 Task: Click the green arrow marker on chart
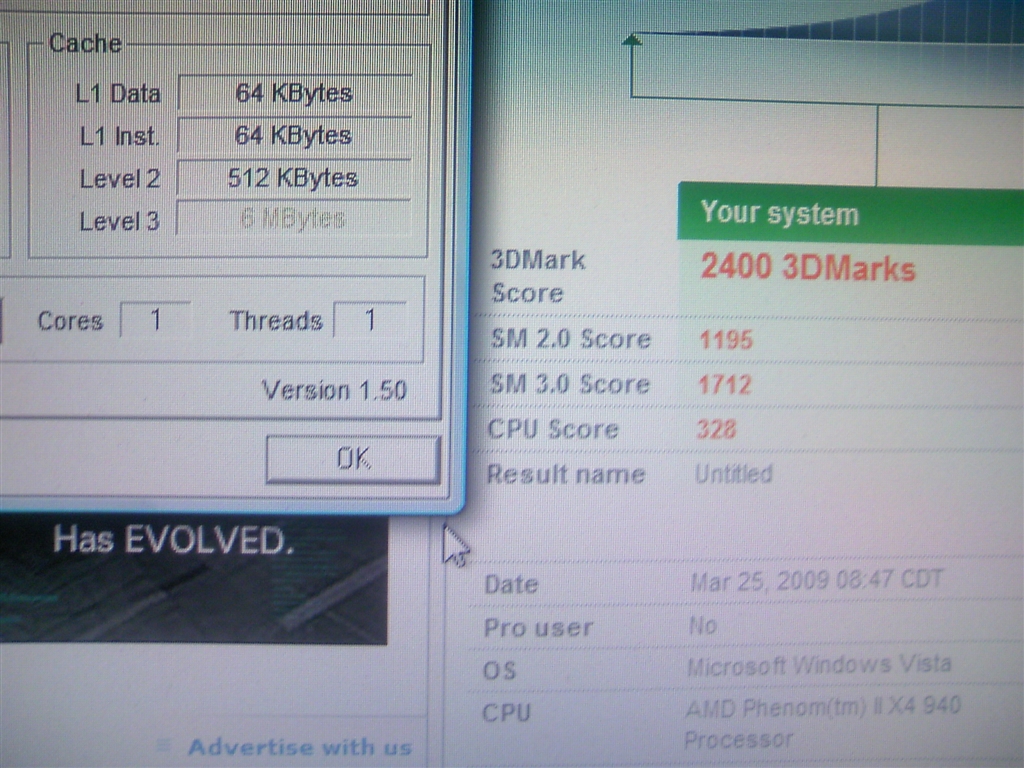point(632,40)
